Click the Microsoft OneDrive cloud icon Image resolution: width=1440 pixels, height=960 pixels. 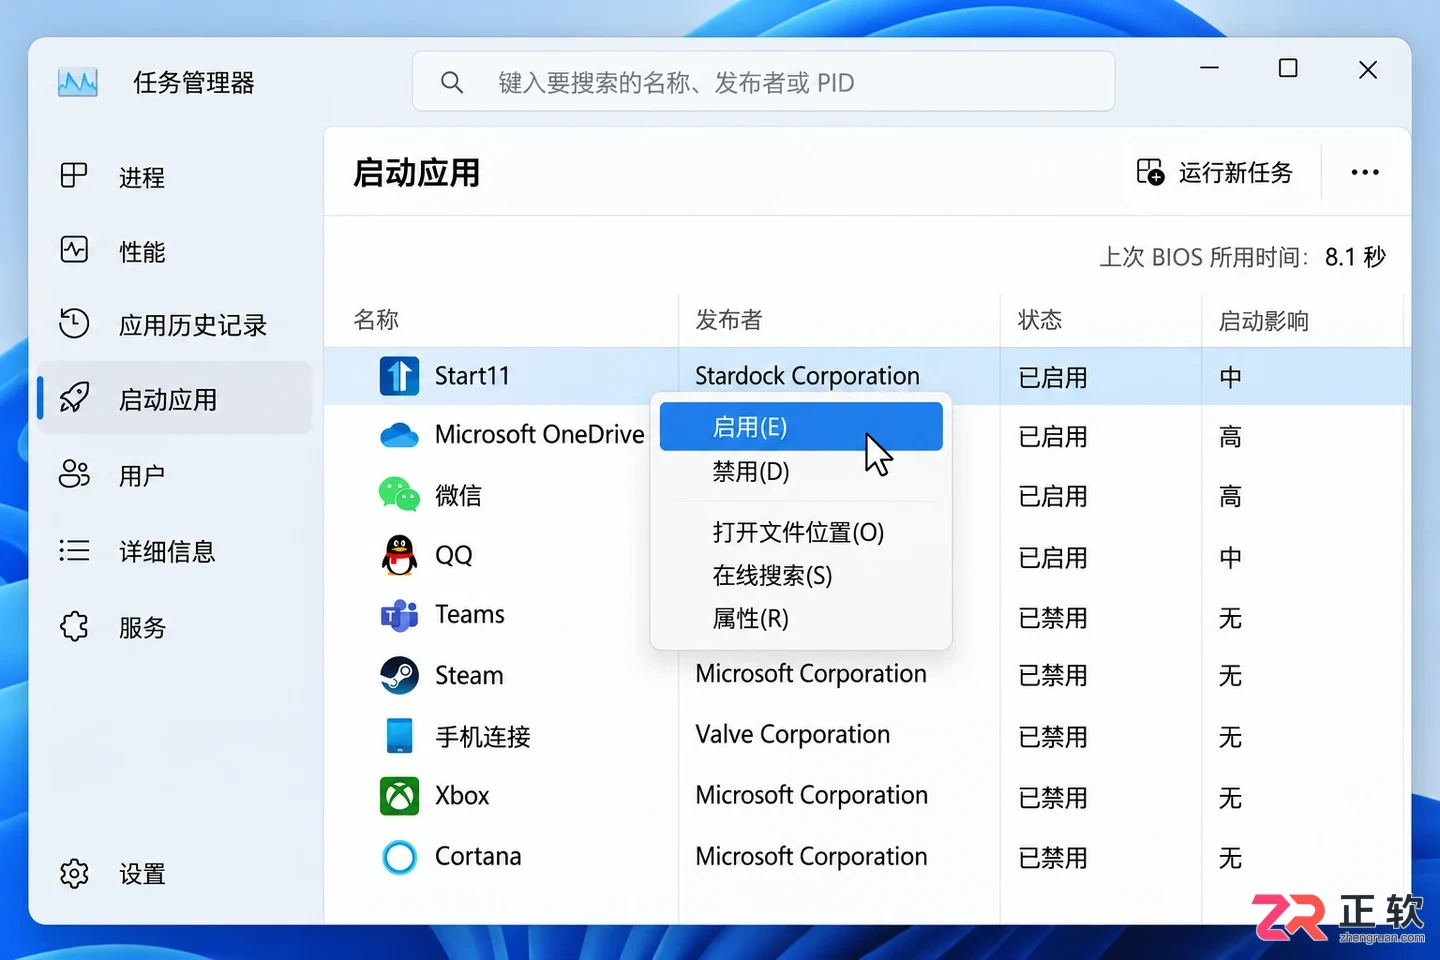tap(399, 435)
